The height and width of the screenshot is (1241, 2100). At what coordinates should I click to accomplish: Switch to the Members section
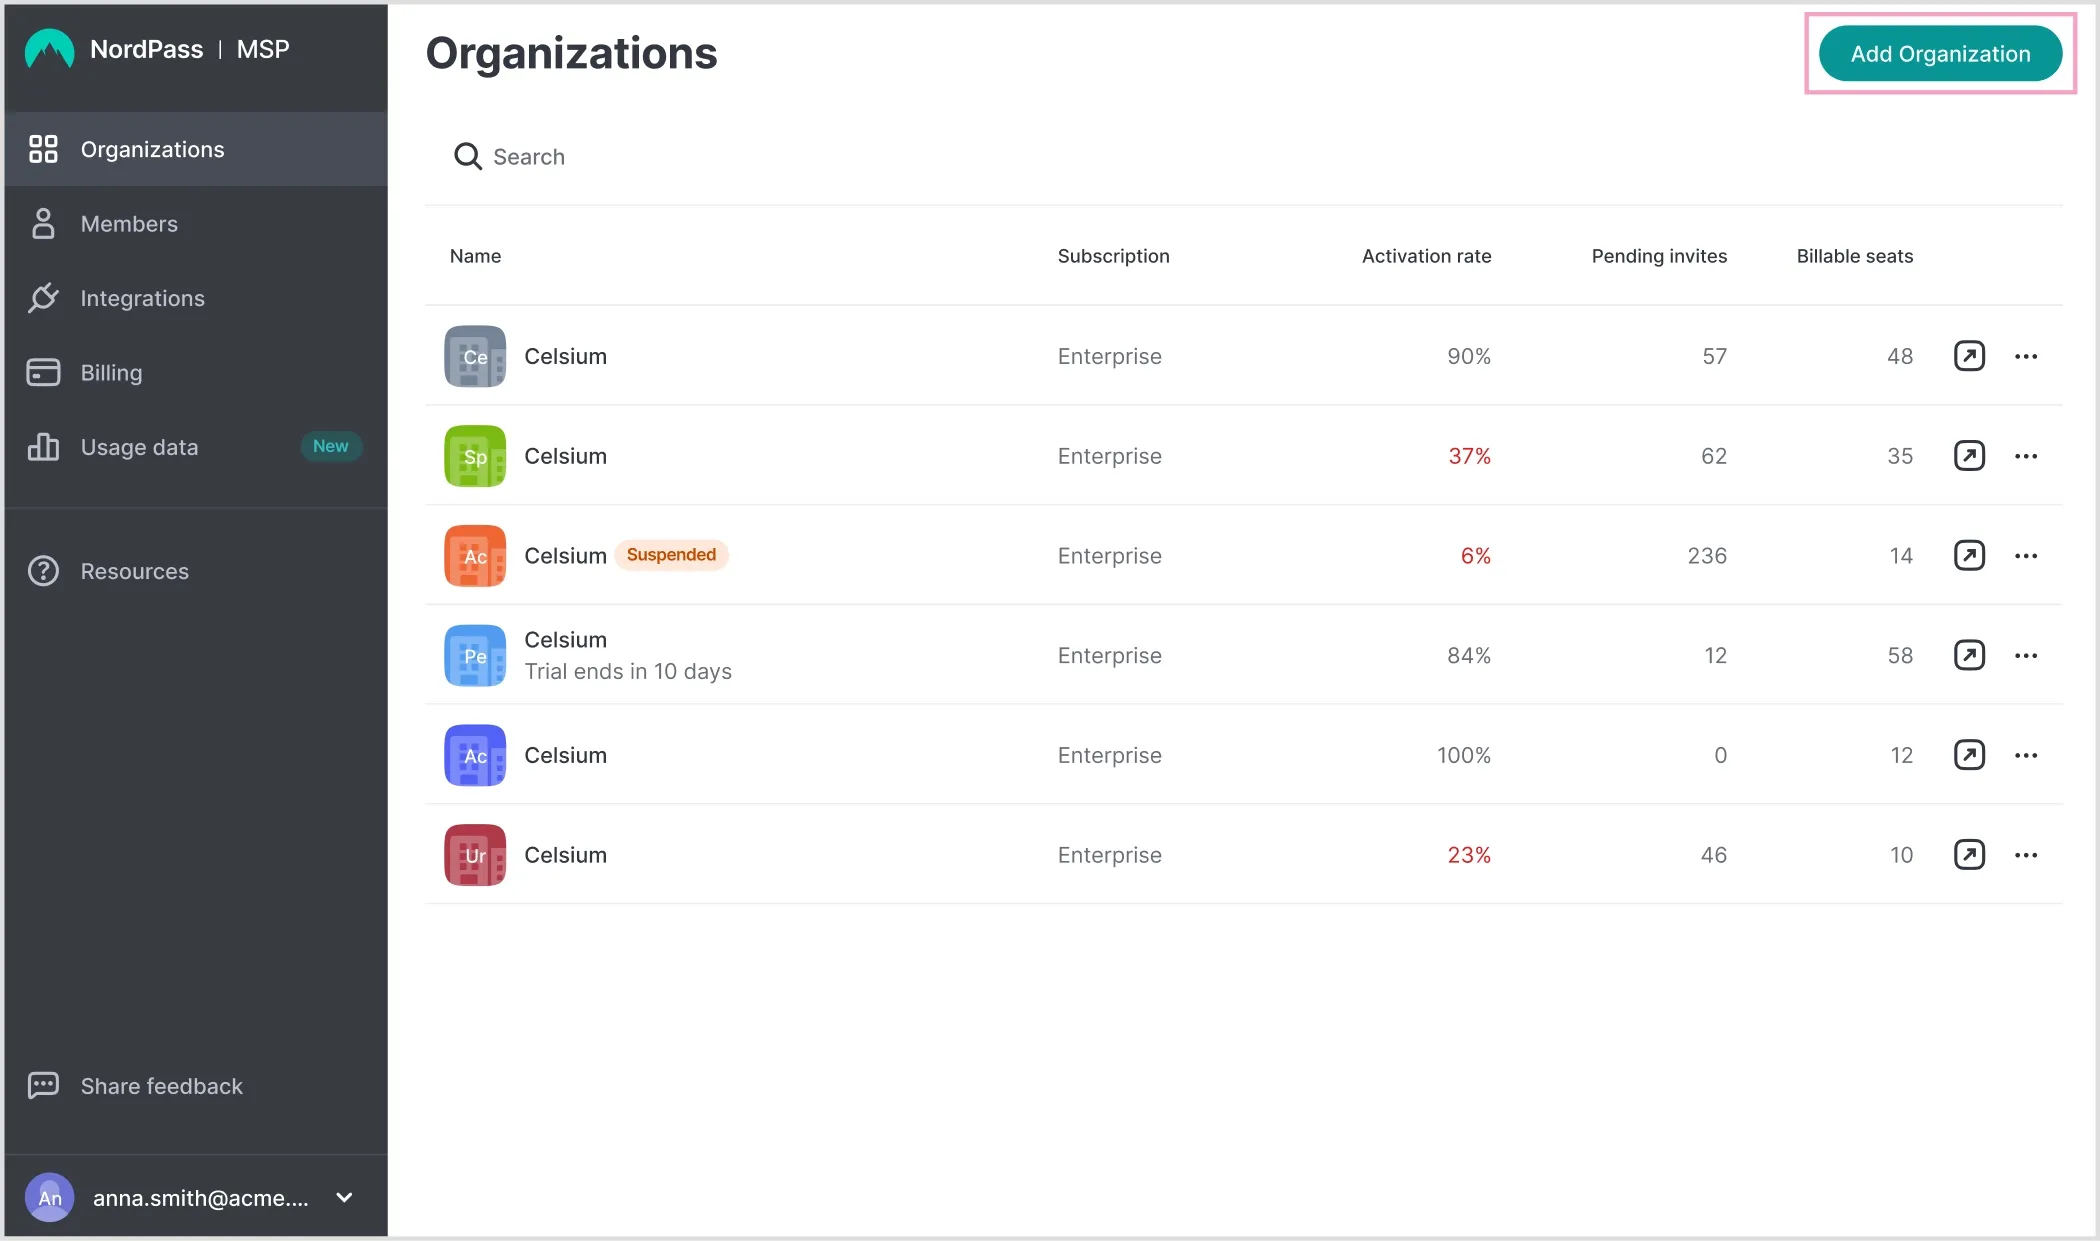tap(128, 223)
